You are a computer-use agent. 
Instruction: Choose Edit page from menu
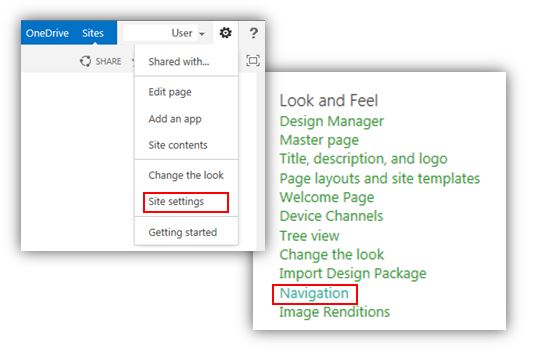[170, 92]
